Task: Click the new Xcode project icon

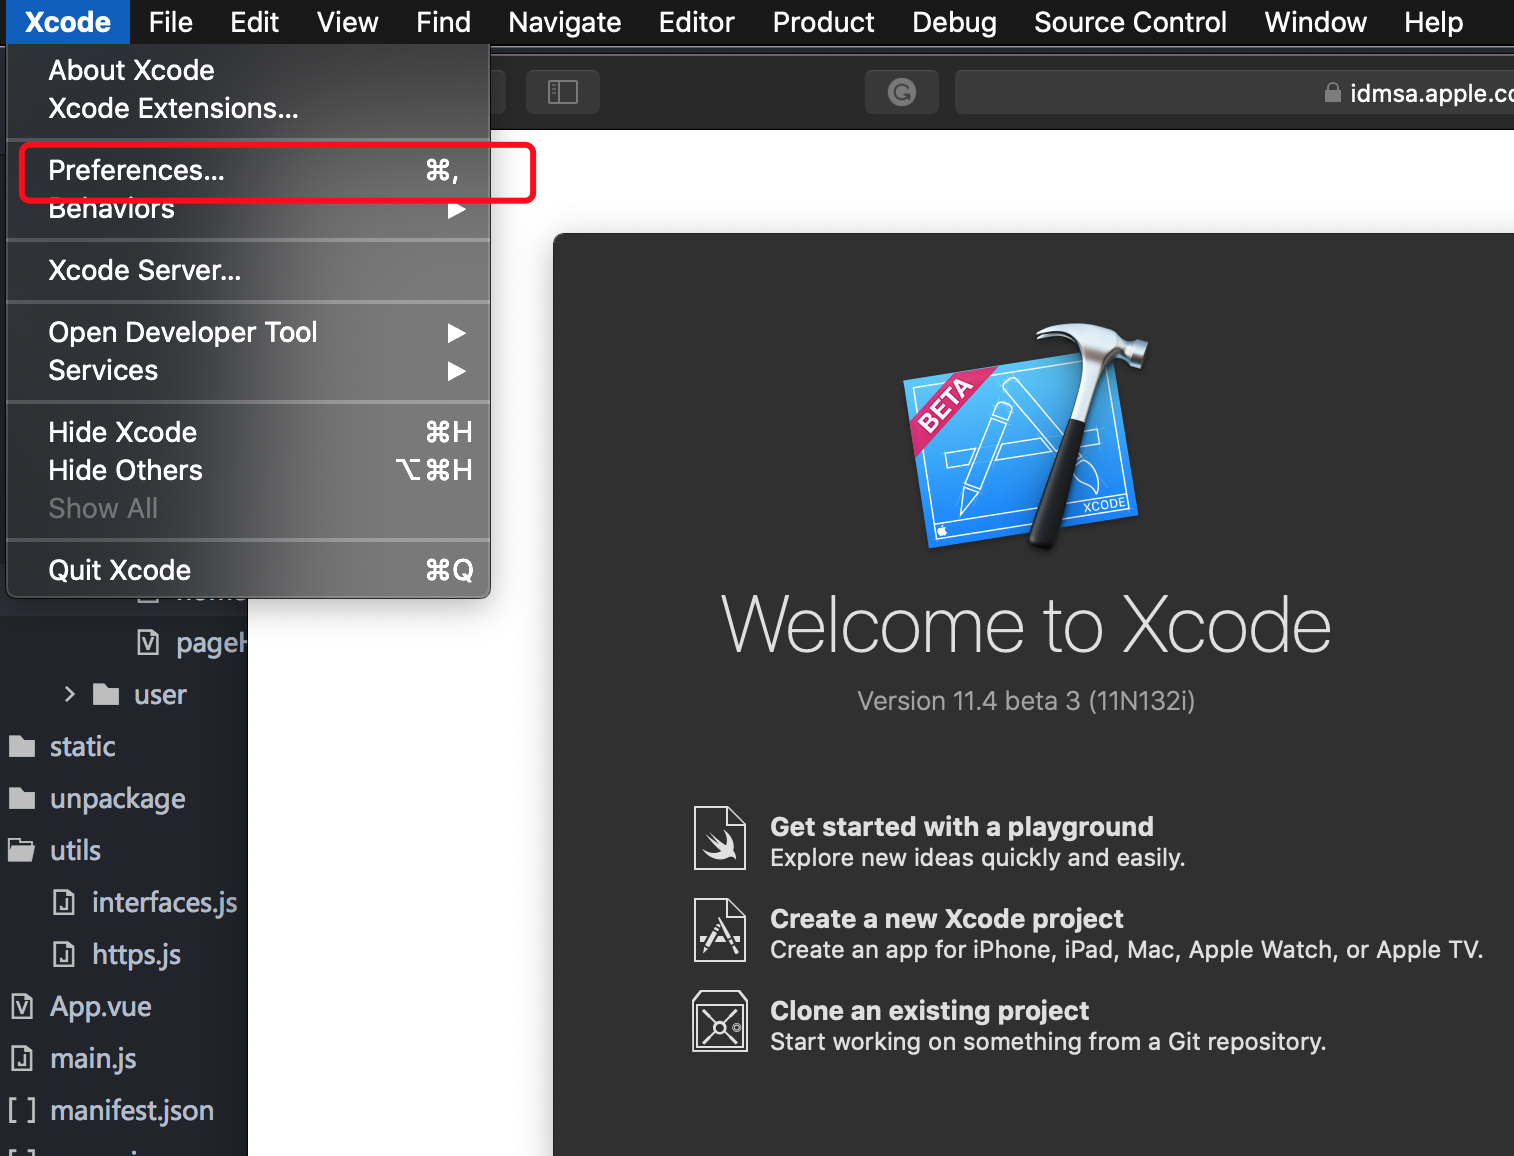Action: point(720,930)
